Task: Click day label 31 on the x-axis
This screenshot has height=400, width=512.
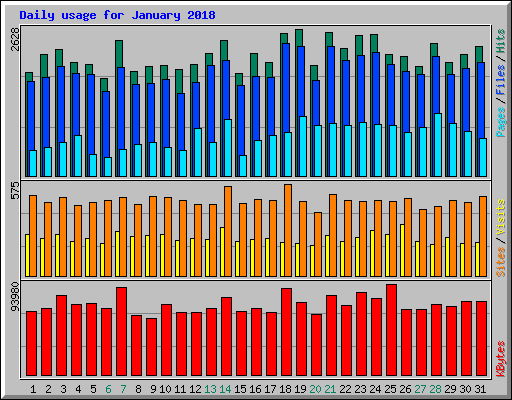Action: pyautogui.click(x=480, y=389)
